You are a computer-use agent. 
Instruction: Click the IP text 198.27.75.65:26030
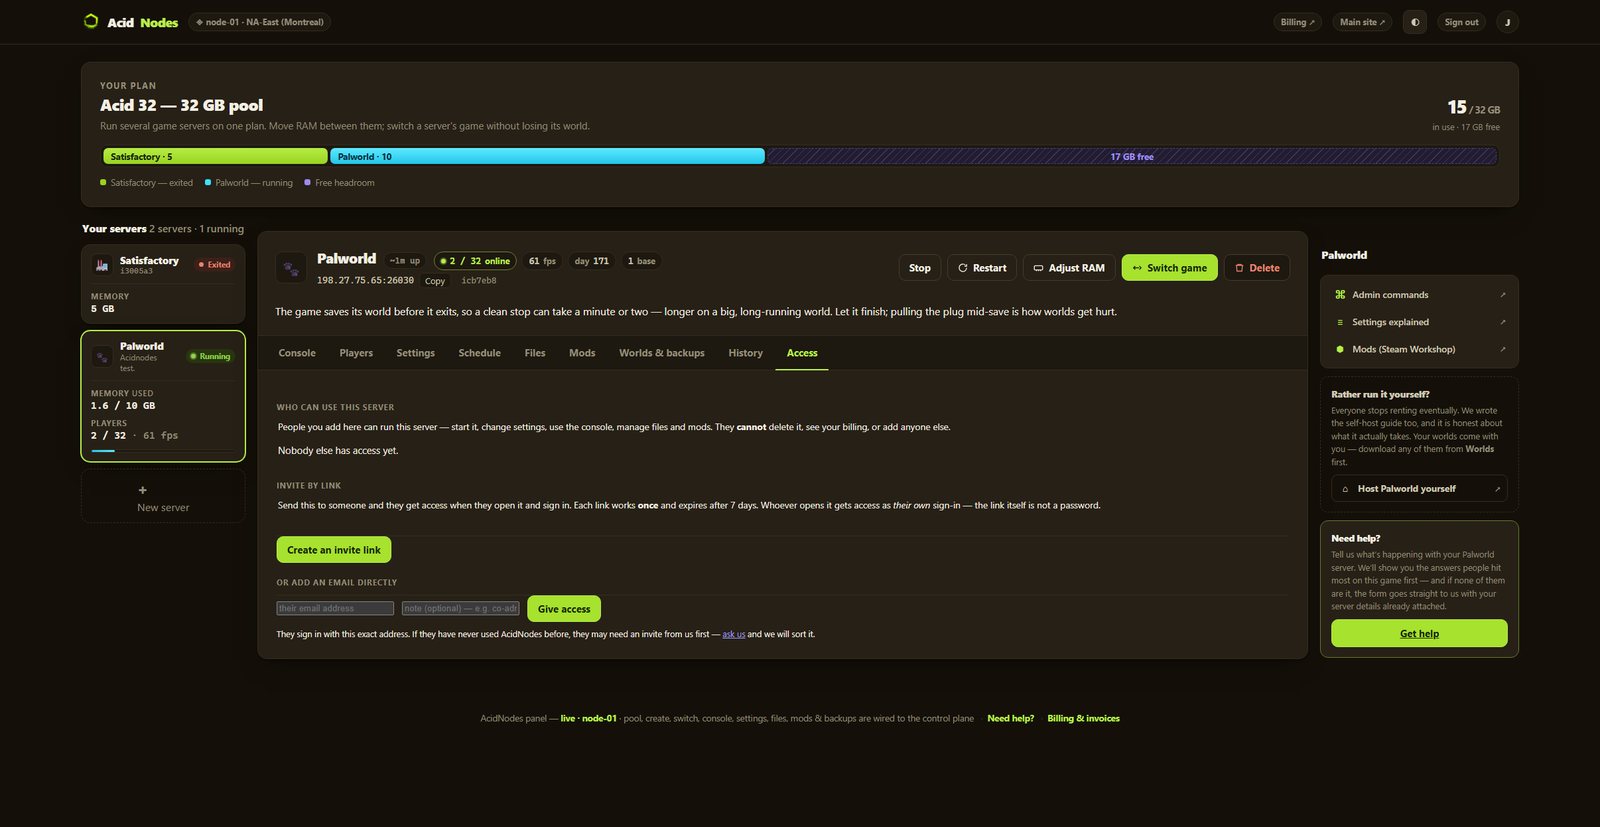tap(365, 281)
